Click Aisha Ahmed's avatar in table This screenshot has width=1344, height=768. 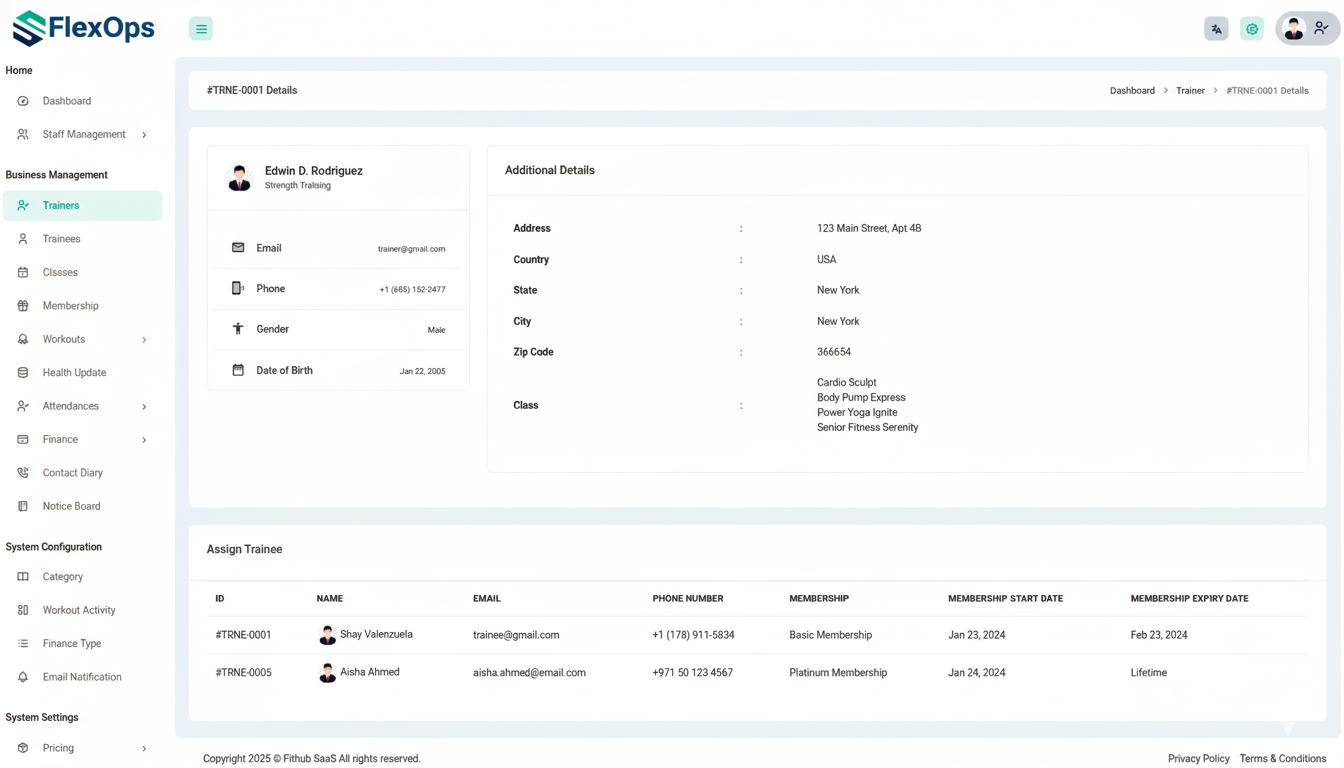point(327,673)
